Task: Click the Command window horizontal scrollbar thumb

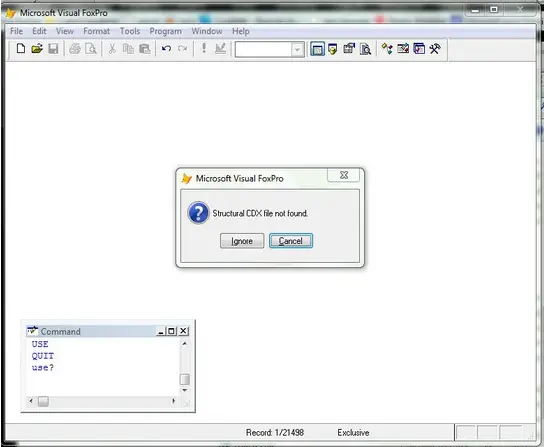Action: [x=43, y=402]
